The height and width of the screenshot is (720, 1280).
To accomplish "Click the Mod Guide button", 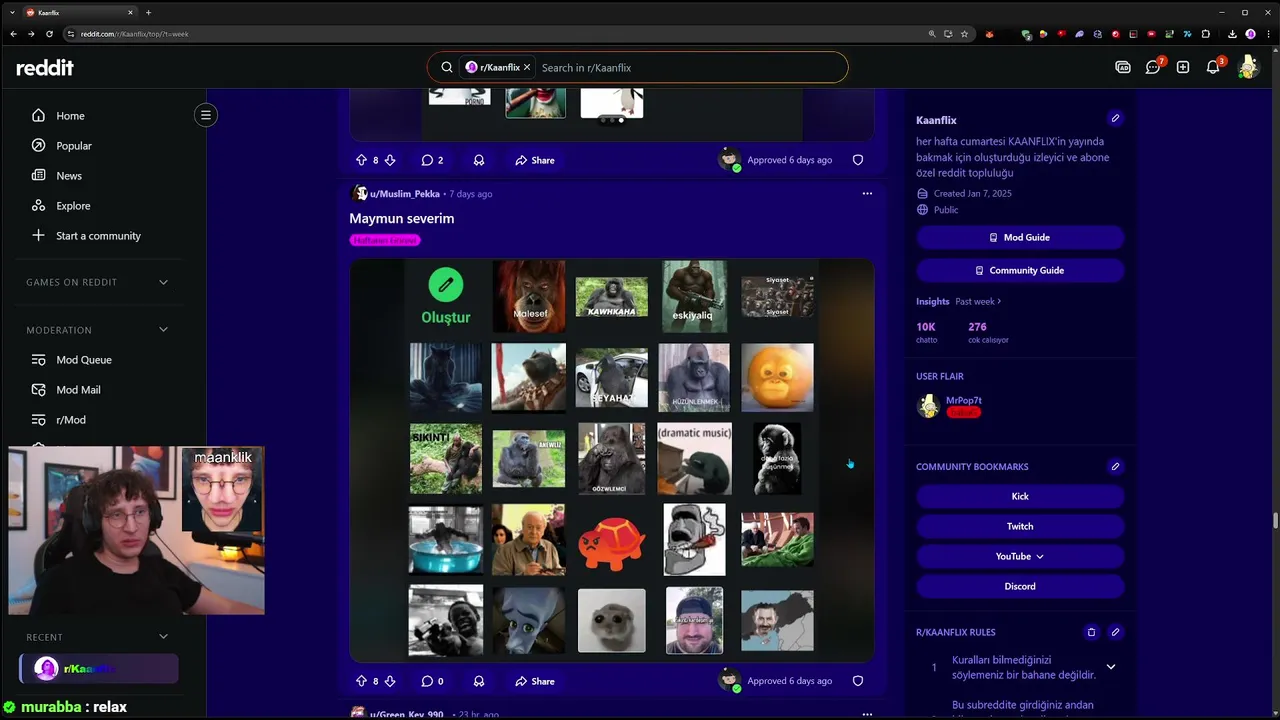I will pos(1020,237).
